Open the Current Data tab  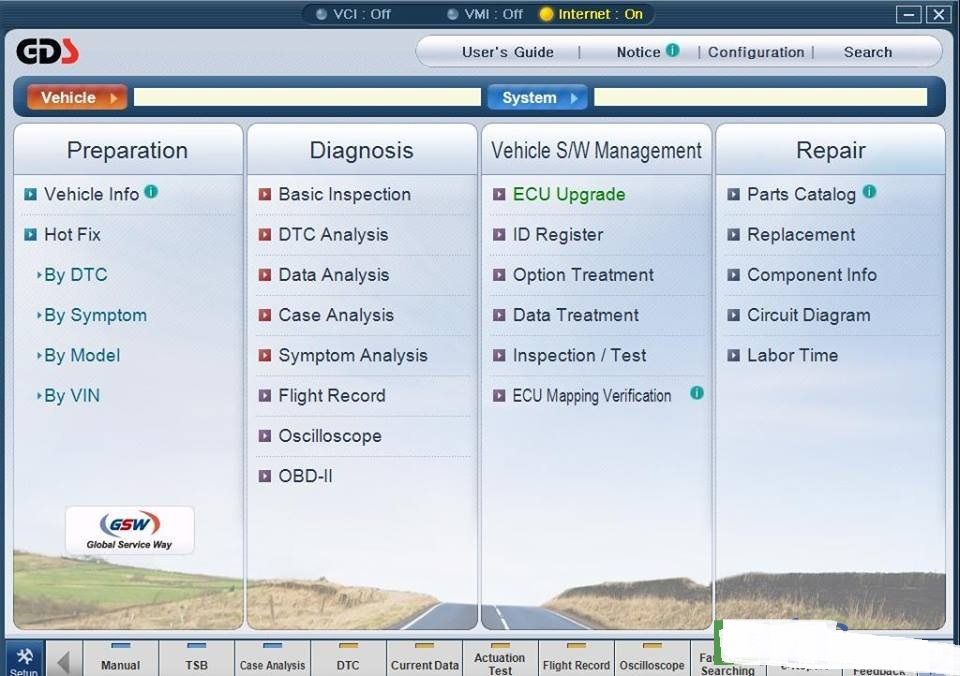(424, 659)
